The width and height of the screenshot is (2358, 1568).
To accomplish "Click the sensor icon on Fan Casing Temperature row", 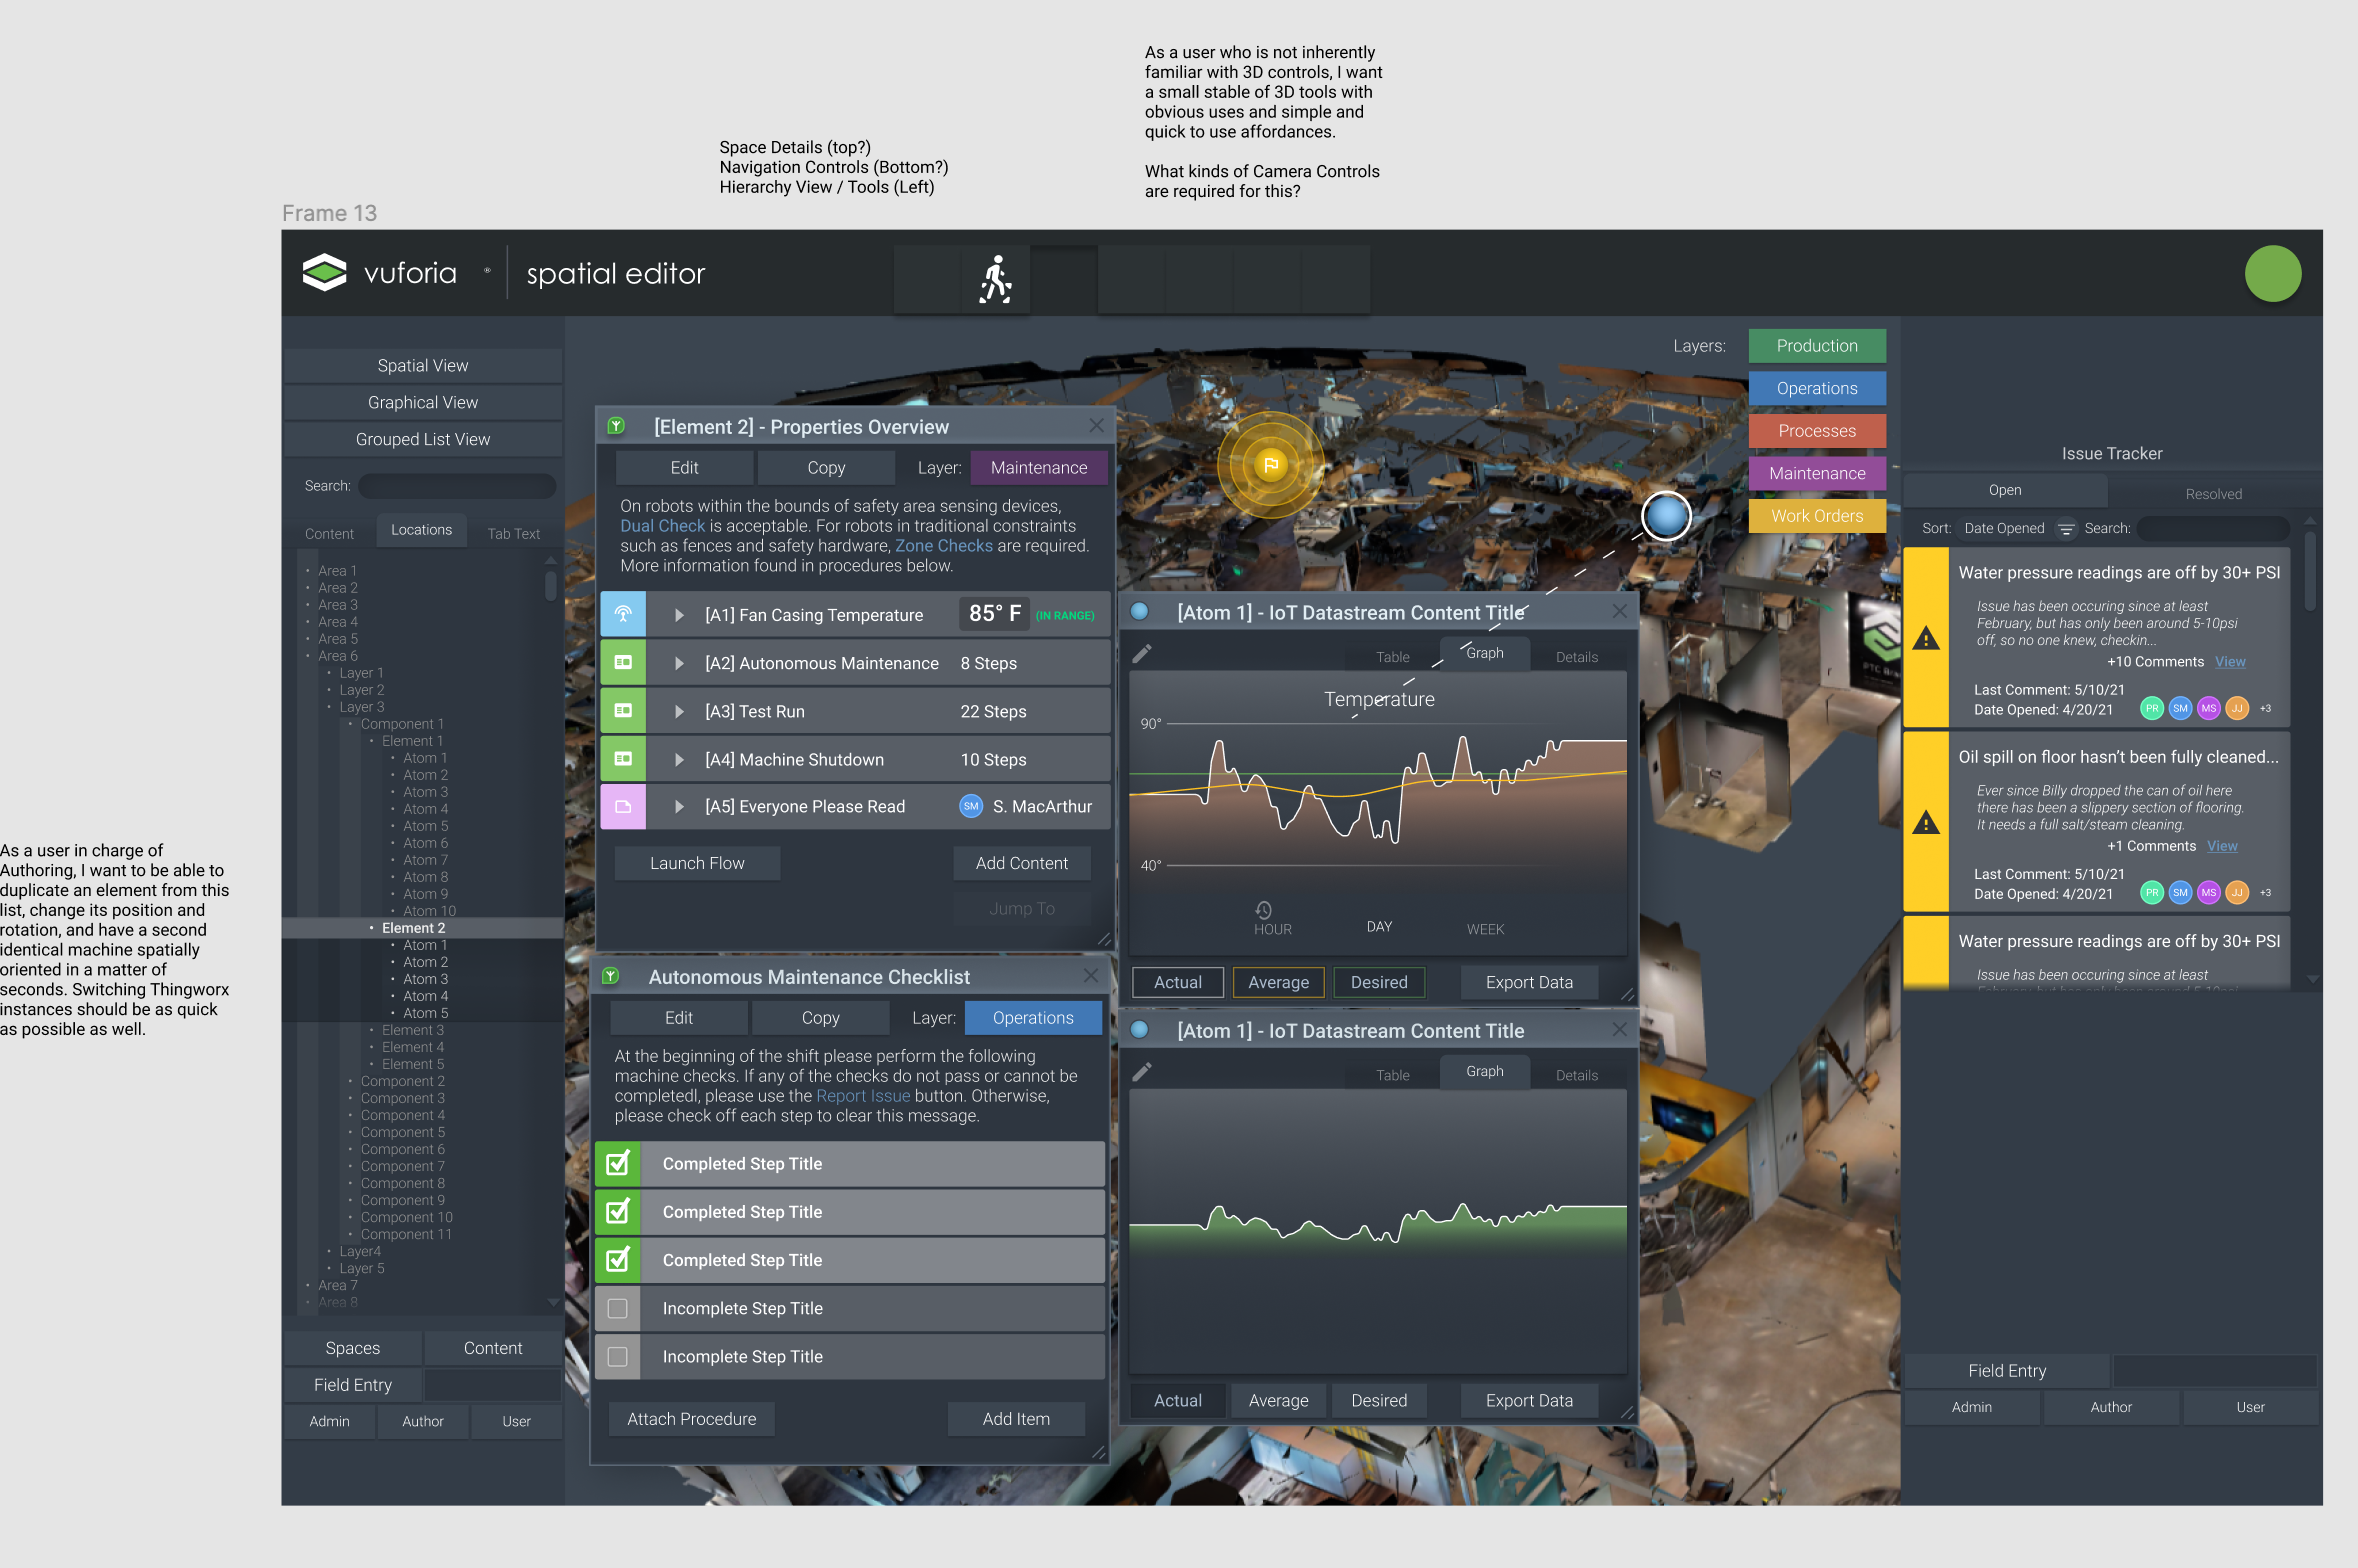I will [x=623, y=614].
